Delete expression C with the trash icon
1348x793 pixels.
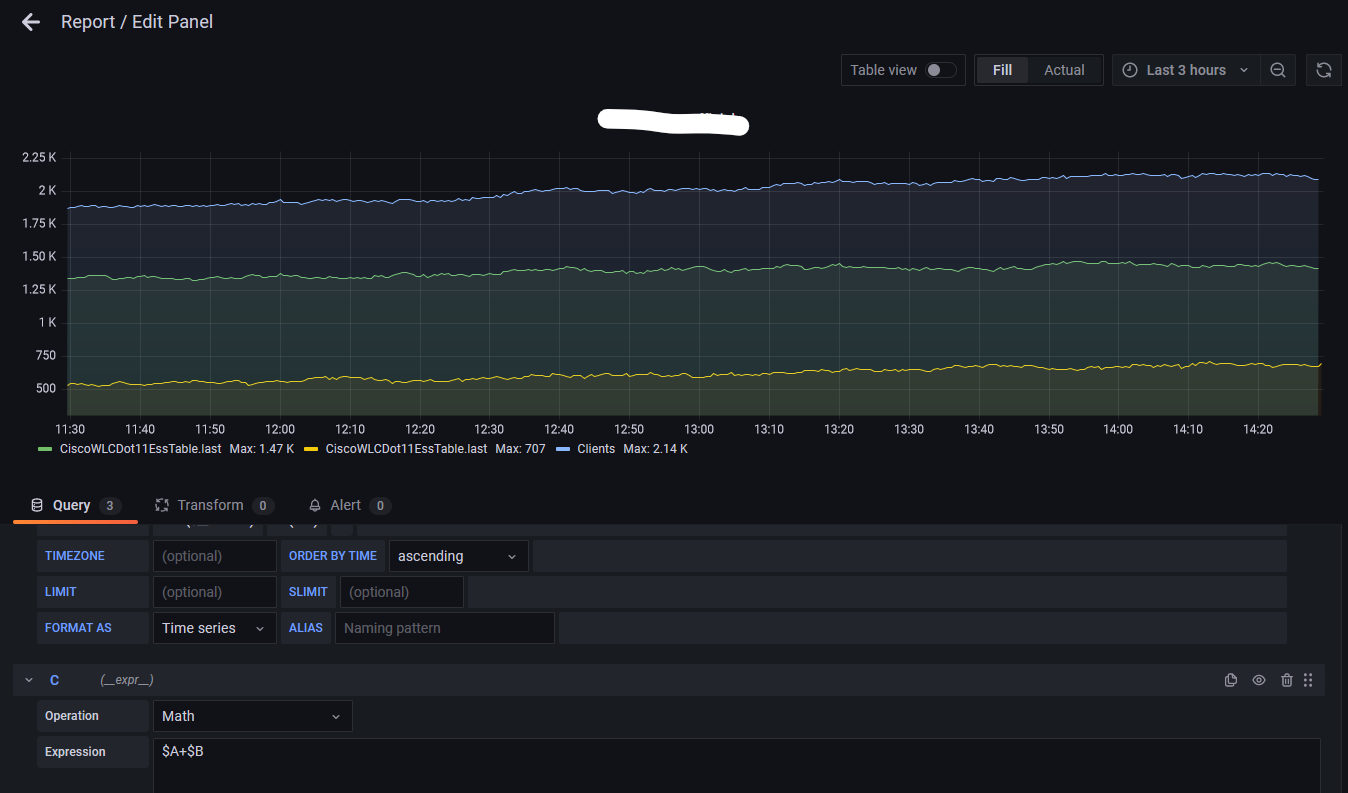pos(1287,679)
